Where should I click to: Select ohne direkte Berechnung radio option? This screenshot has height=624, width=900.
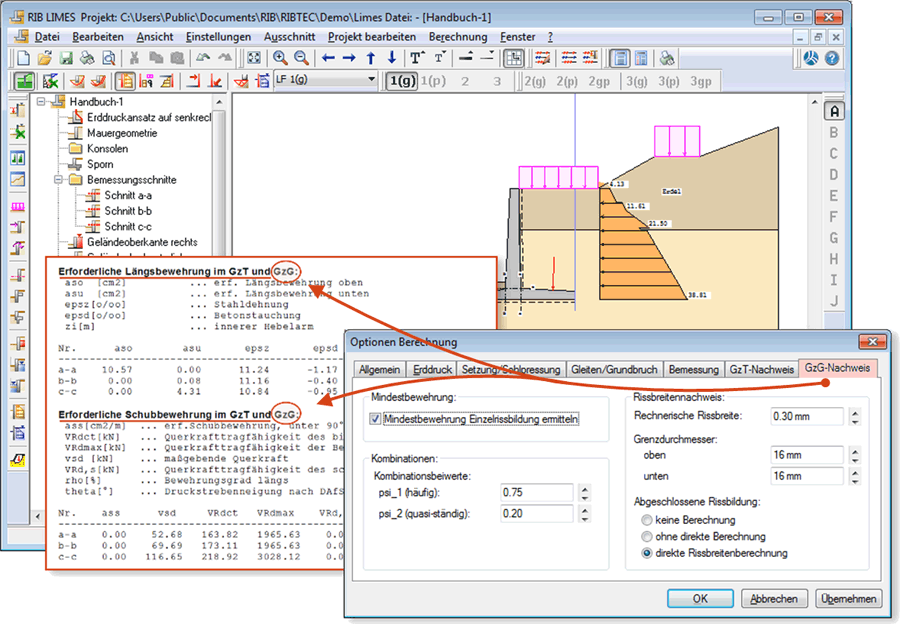click(x=647, y=537)
